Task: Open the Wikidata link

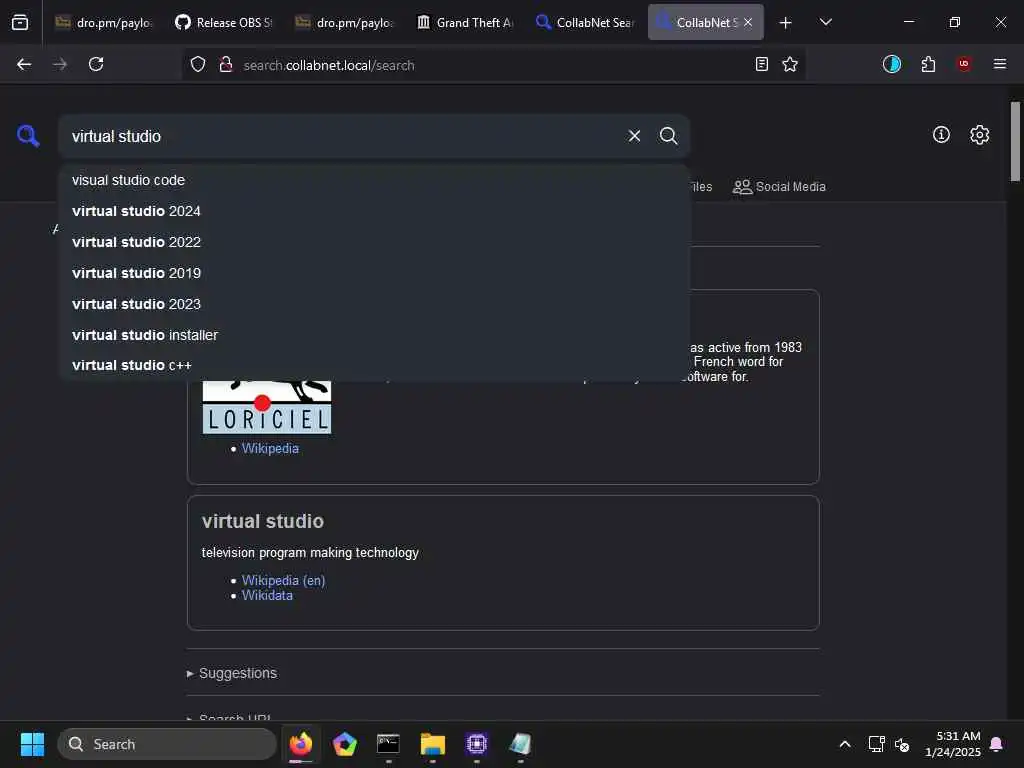Action: pos(267,596)
